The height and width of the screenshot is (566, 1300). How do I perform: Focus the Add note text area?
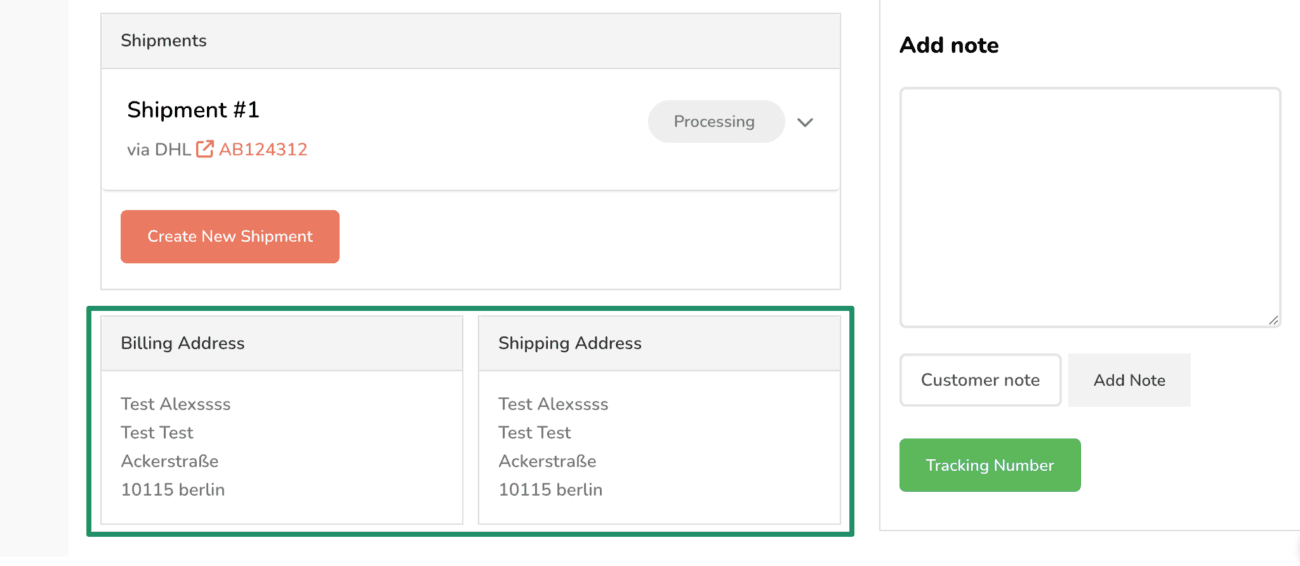[1090, 207]
